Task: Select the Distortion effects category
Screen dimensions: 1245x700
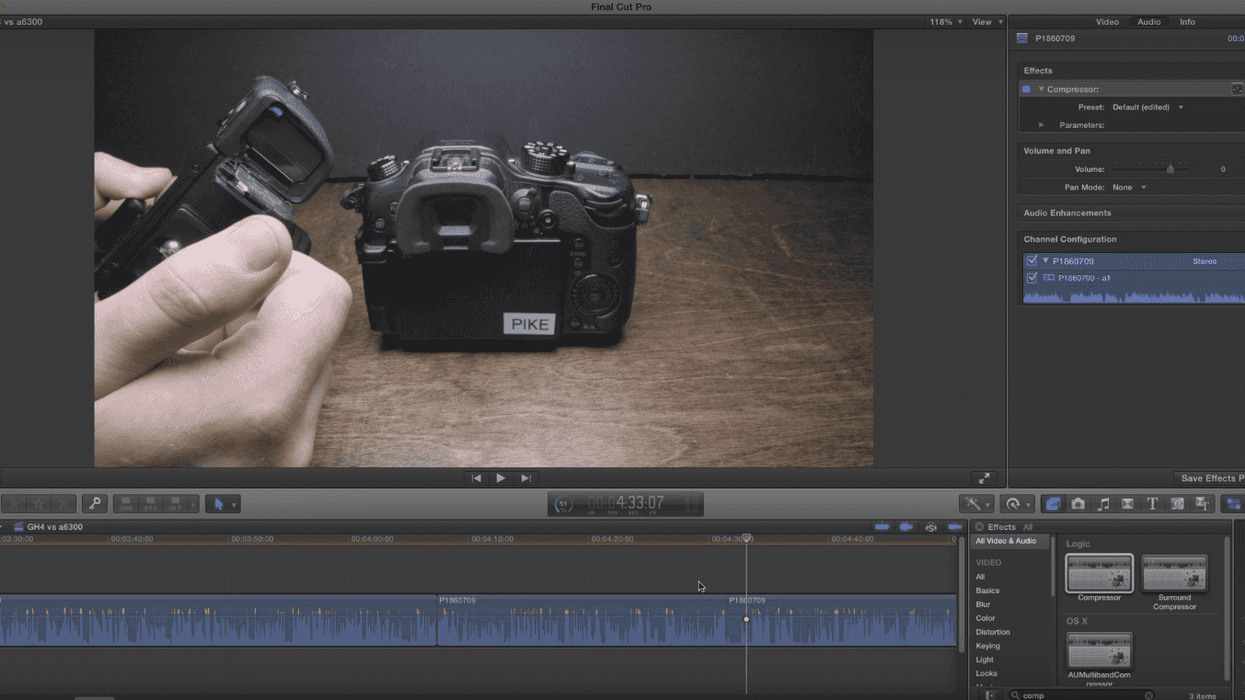Action: pyautogui.click(x=993, y=632)
